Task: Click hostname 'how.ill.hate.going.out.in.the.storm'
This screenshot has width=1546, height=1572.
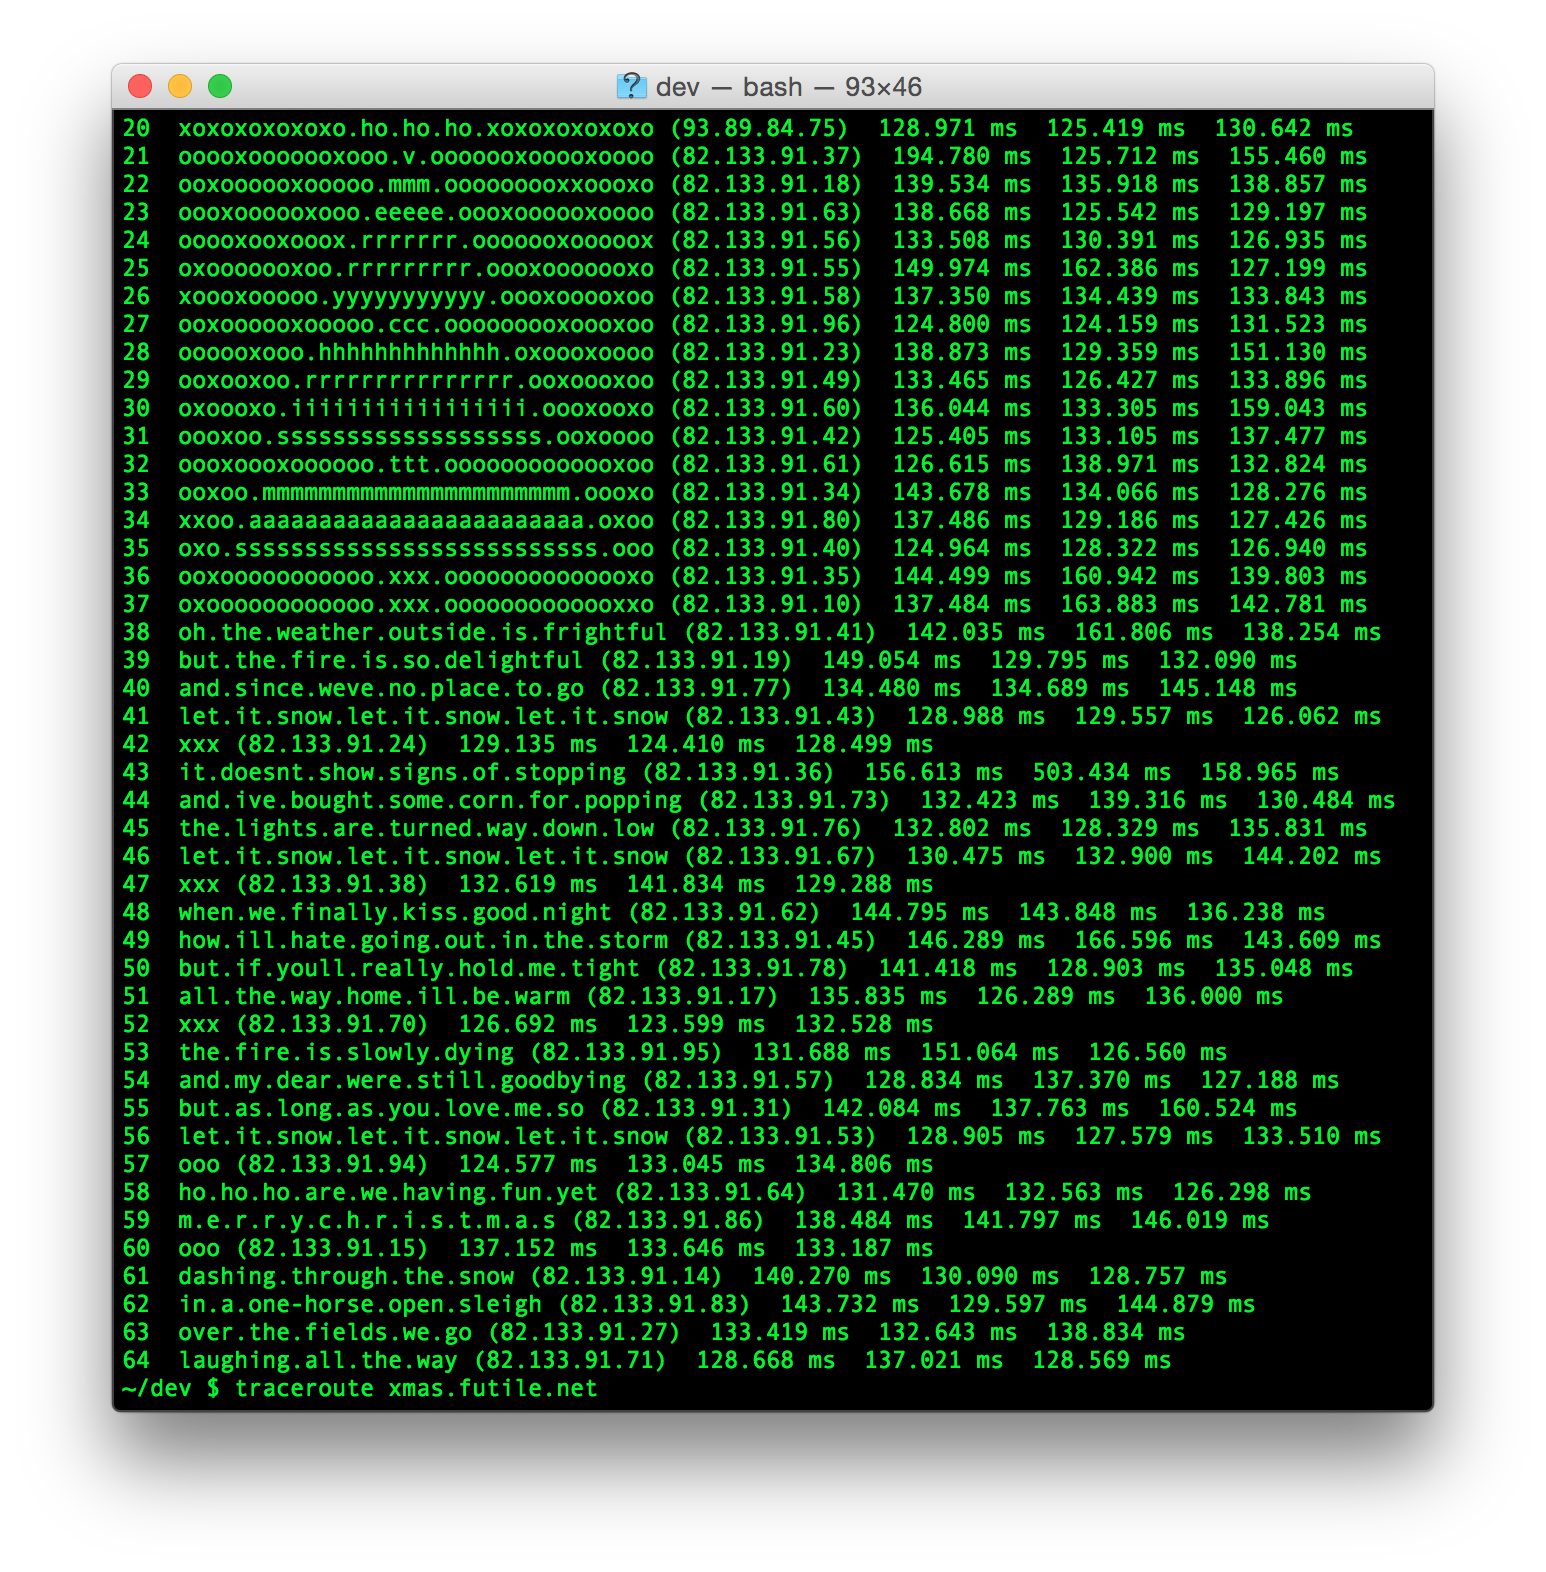Action: 423,940
